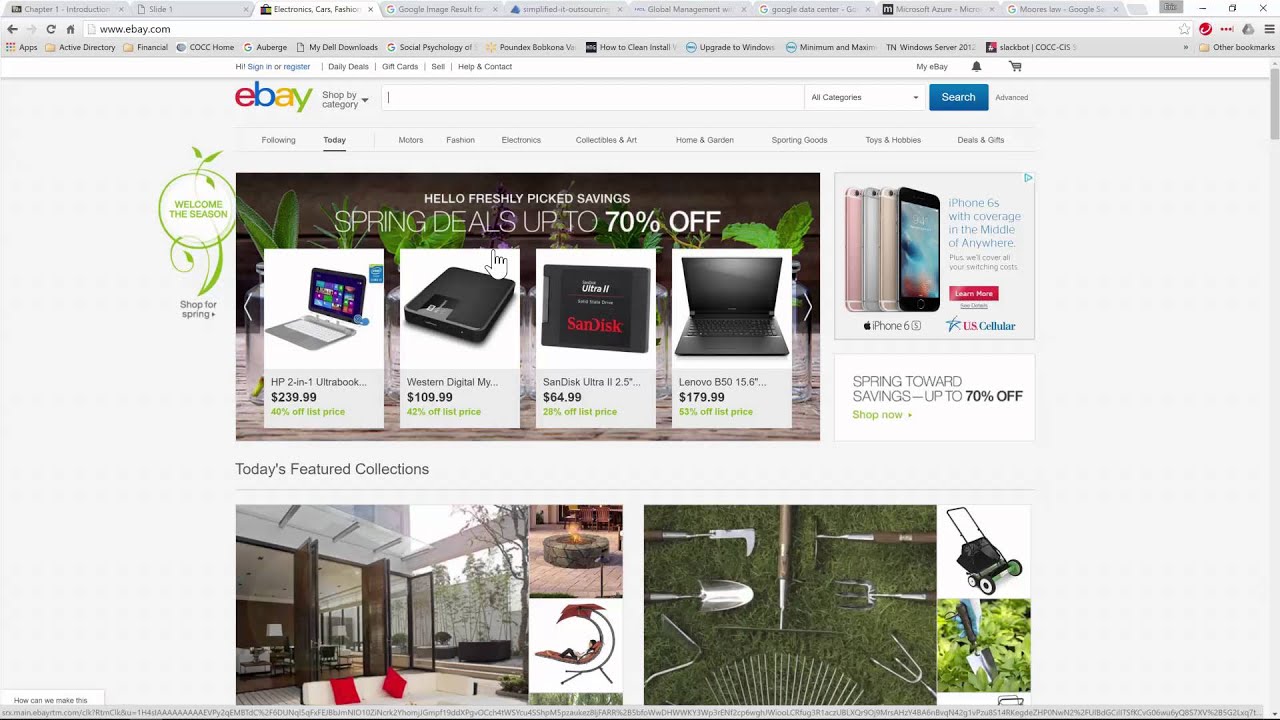Bookmark this page with the star icon
The image size is (1280, 720).
[1184, 29]
